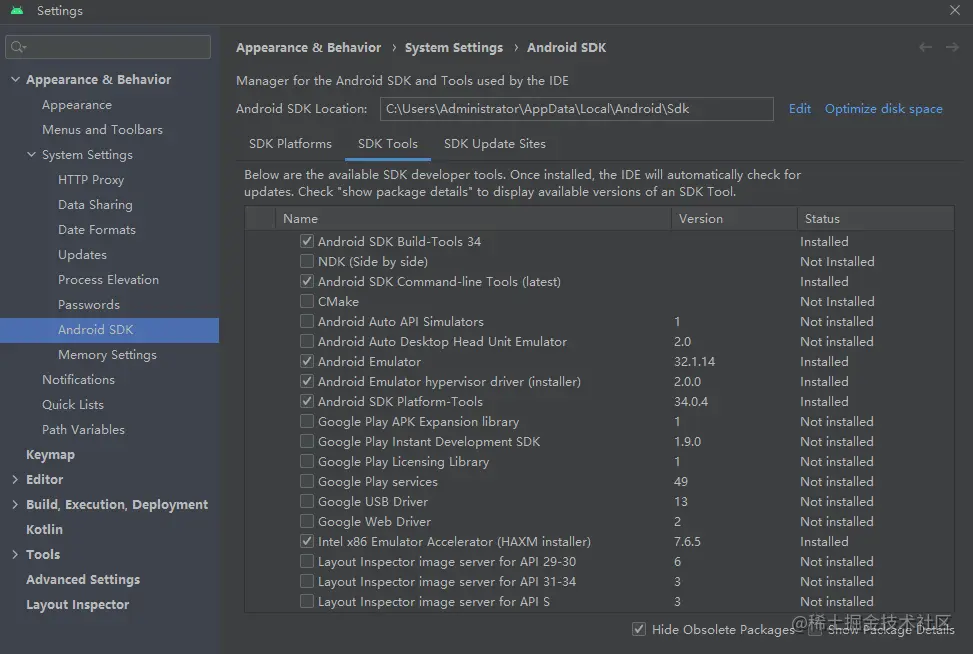Viewport: 973px width, 654px height.
Task: Click Optimize disk space link
Action: 883,109
